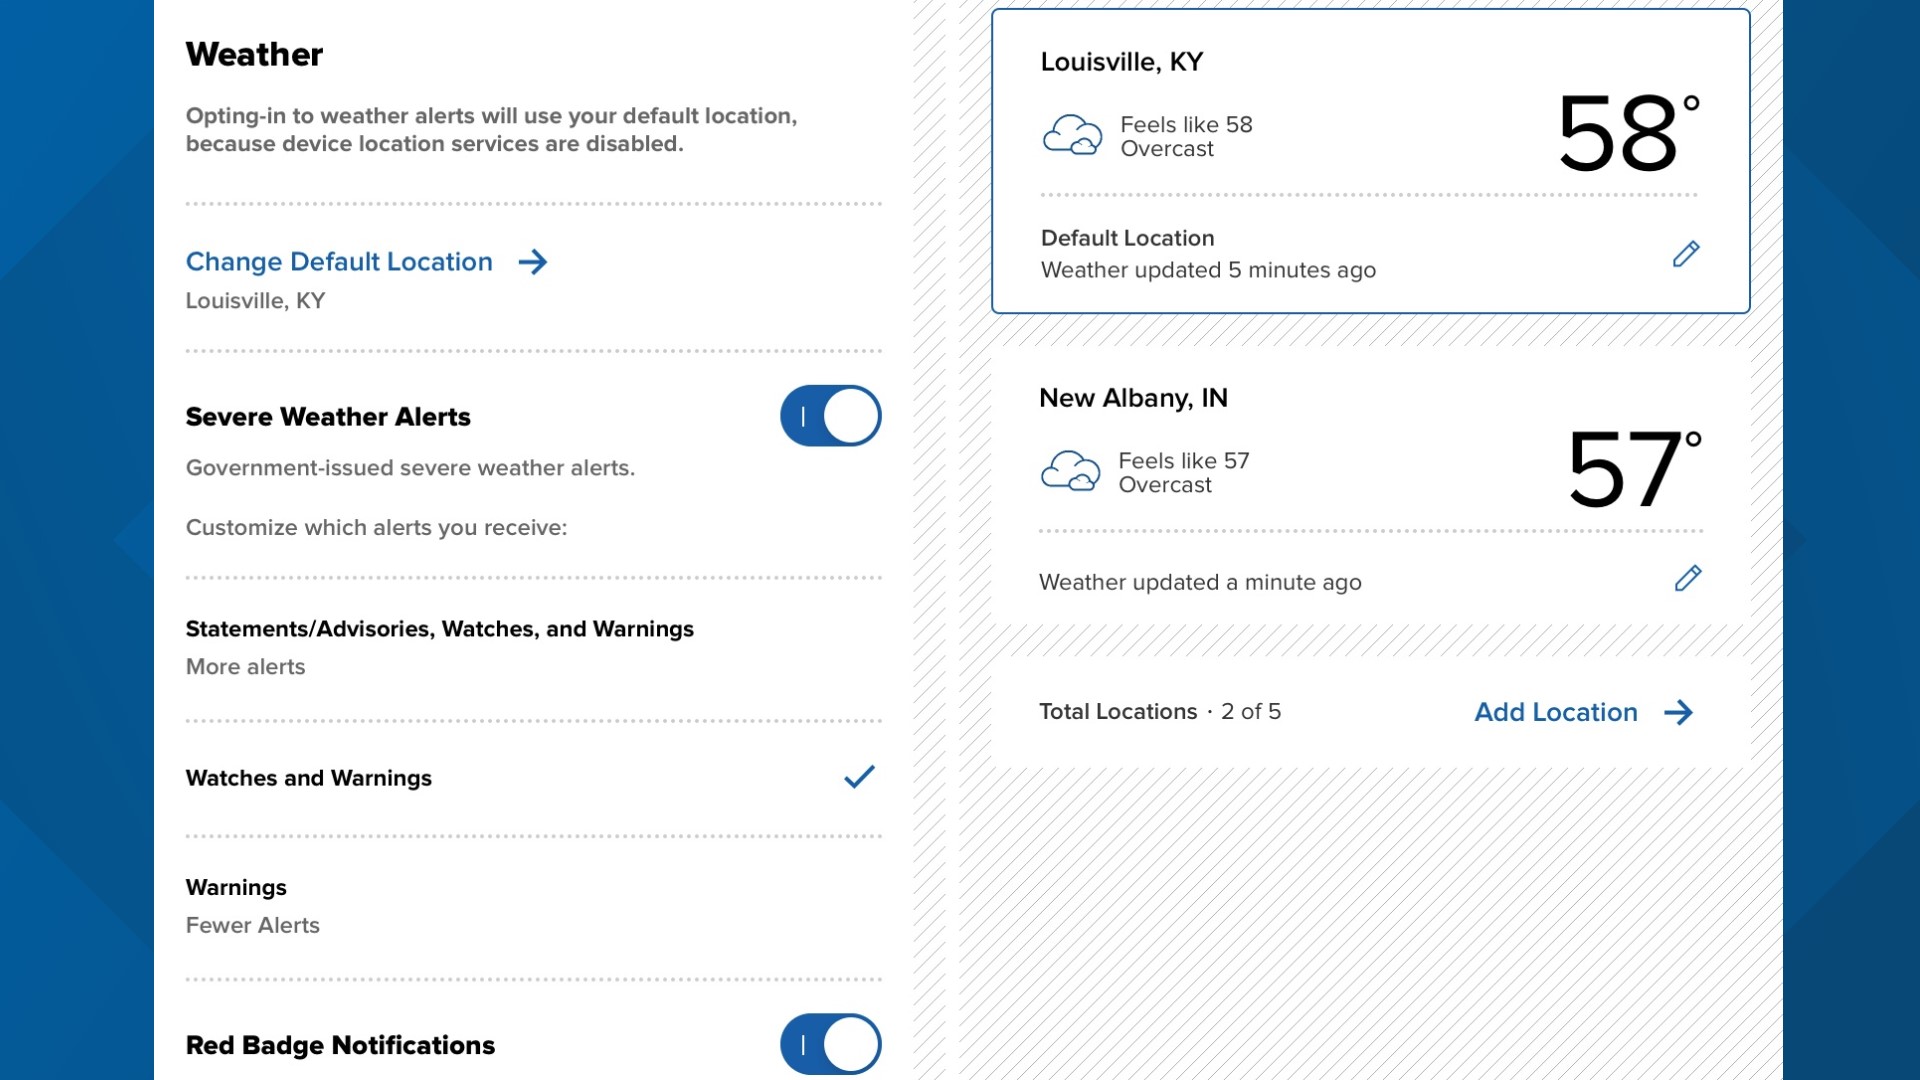Click the Default Location label on Louisville card

tap(1127, 238)
